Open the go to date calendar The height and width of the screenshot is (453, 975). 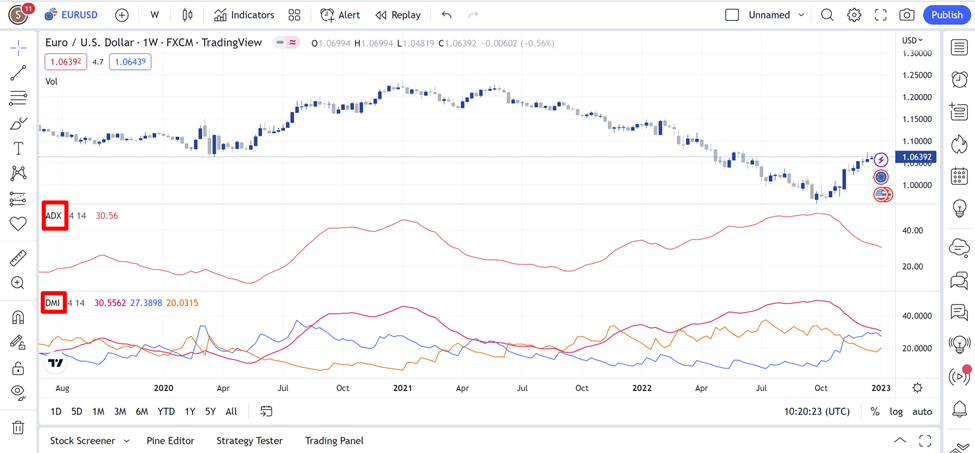pos(267,411)
